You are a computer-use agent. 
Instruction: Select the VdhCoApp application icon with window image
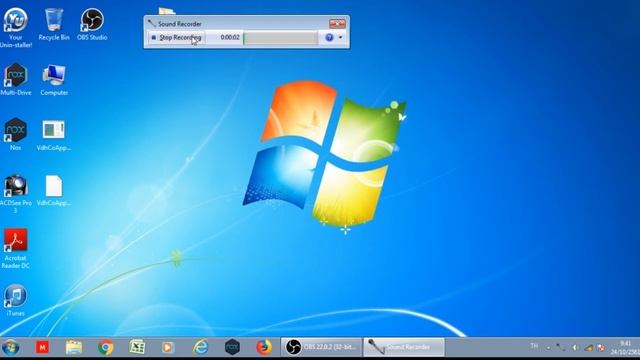tap(54, 135)
